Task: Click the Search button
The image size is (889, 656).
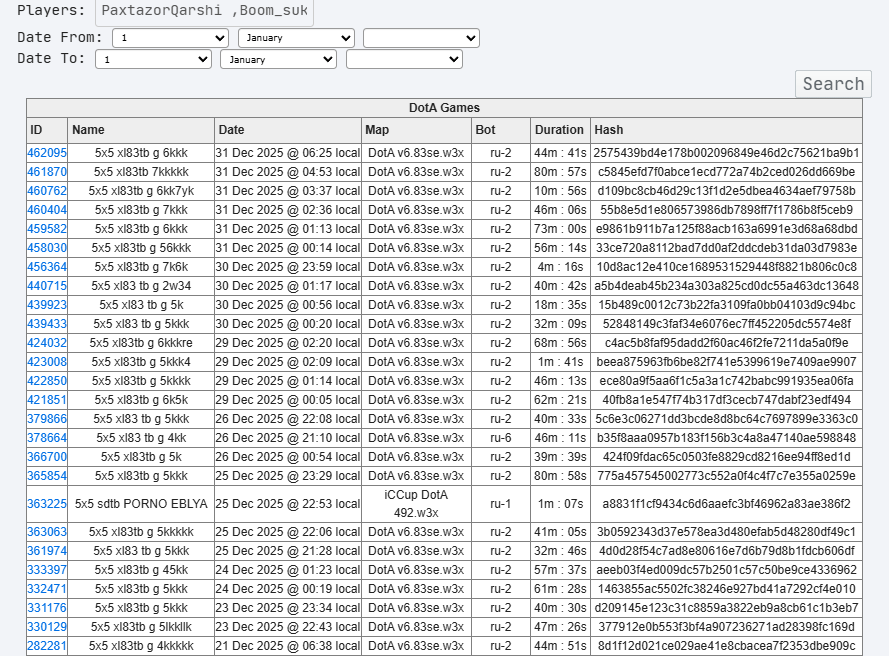Action: pyautogui.click(x=833, y=84)
